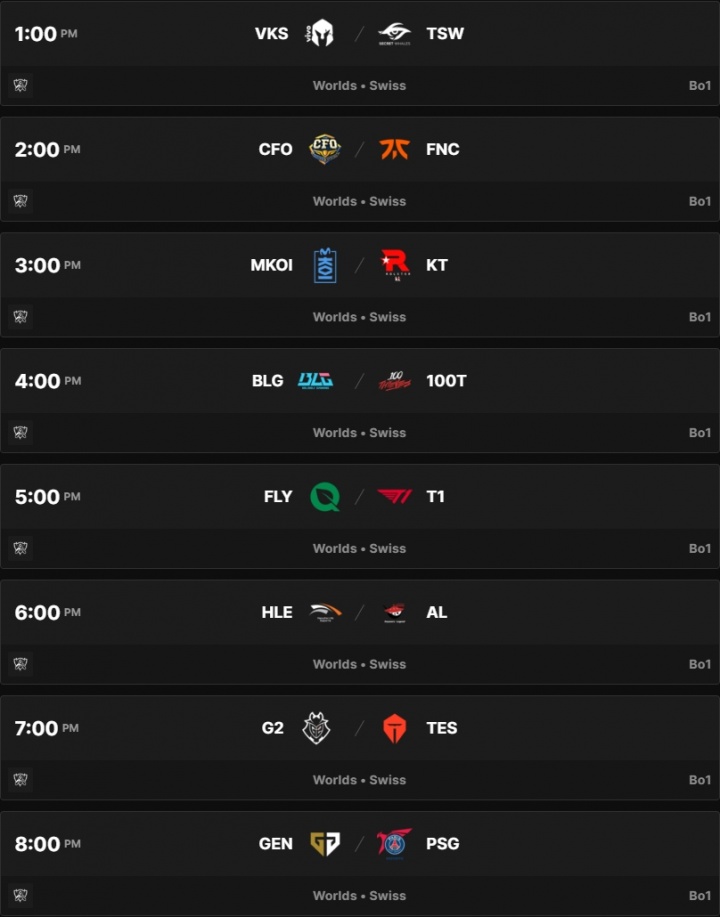The image size is (720, 917).
Task: Click the gold Gen.G logo
Action: point(324,843)
